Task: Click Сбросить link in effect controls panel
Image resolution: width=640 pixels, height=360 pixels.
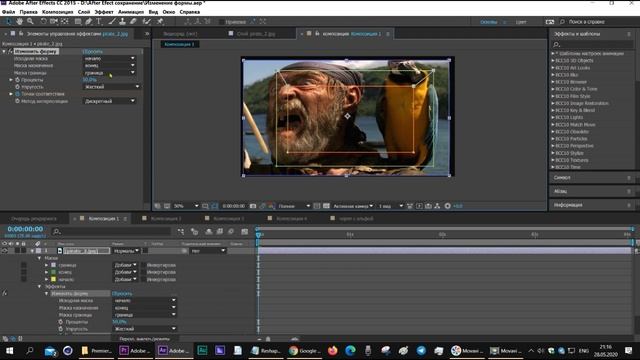Action: (x=93, y=51)
